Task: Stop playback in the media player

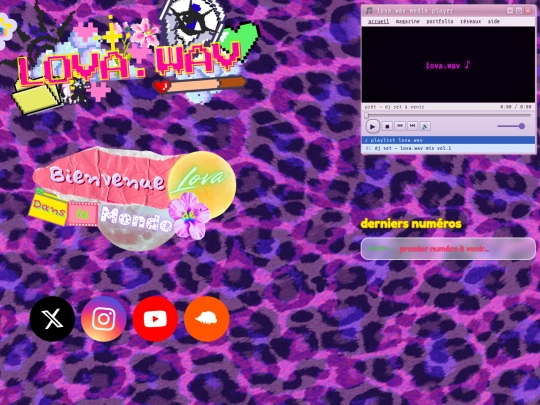Action: [387, 126]
